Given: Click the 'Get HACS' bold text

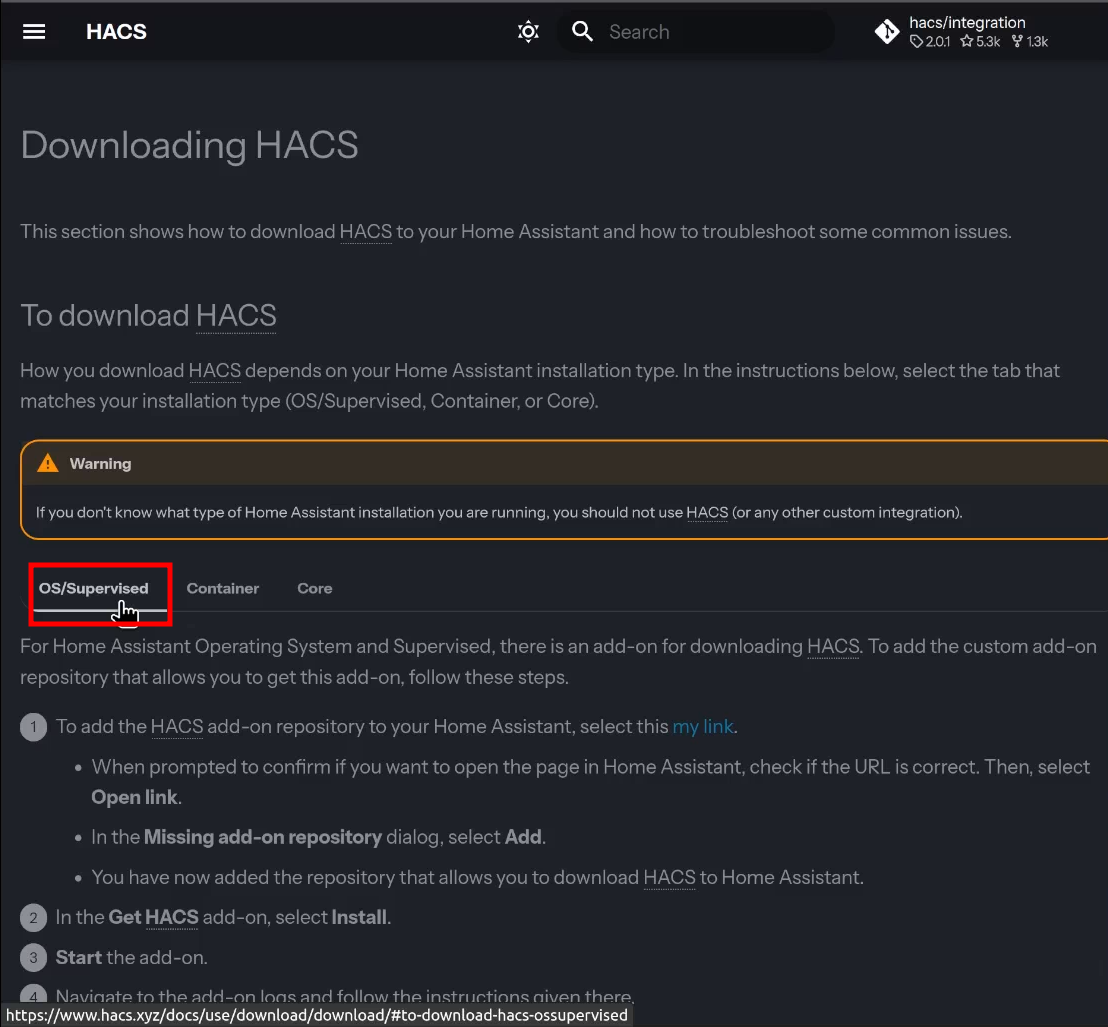Looking at the screenshot, I should click(153, 917).
